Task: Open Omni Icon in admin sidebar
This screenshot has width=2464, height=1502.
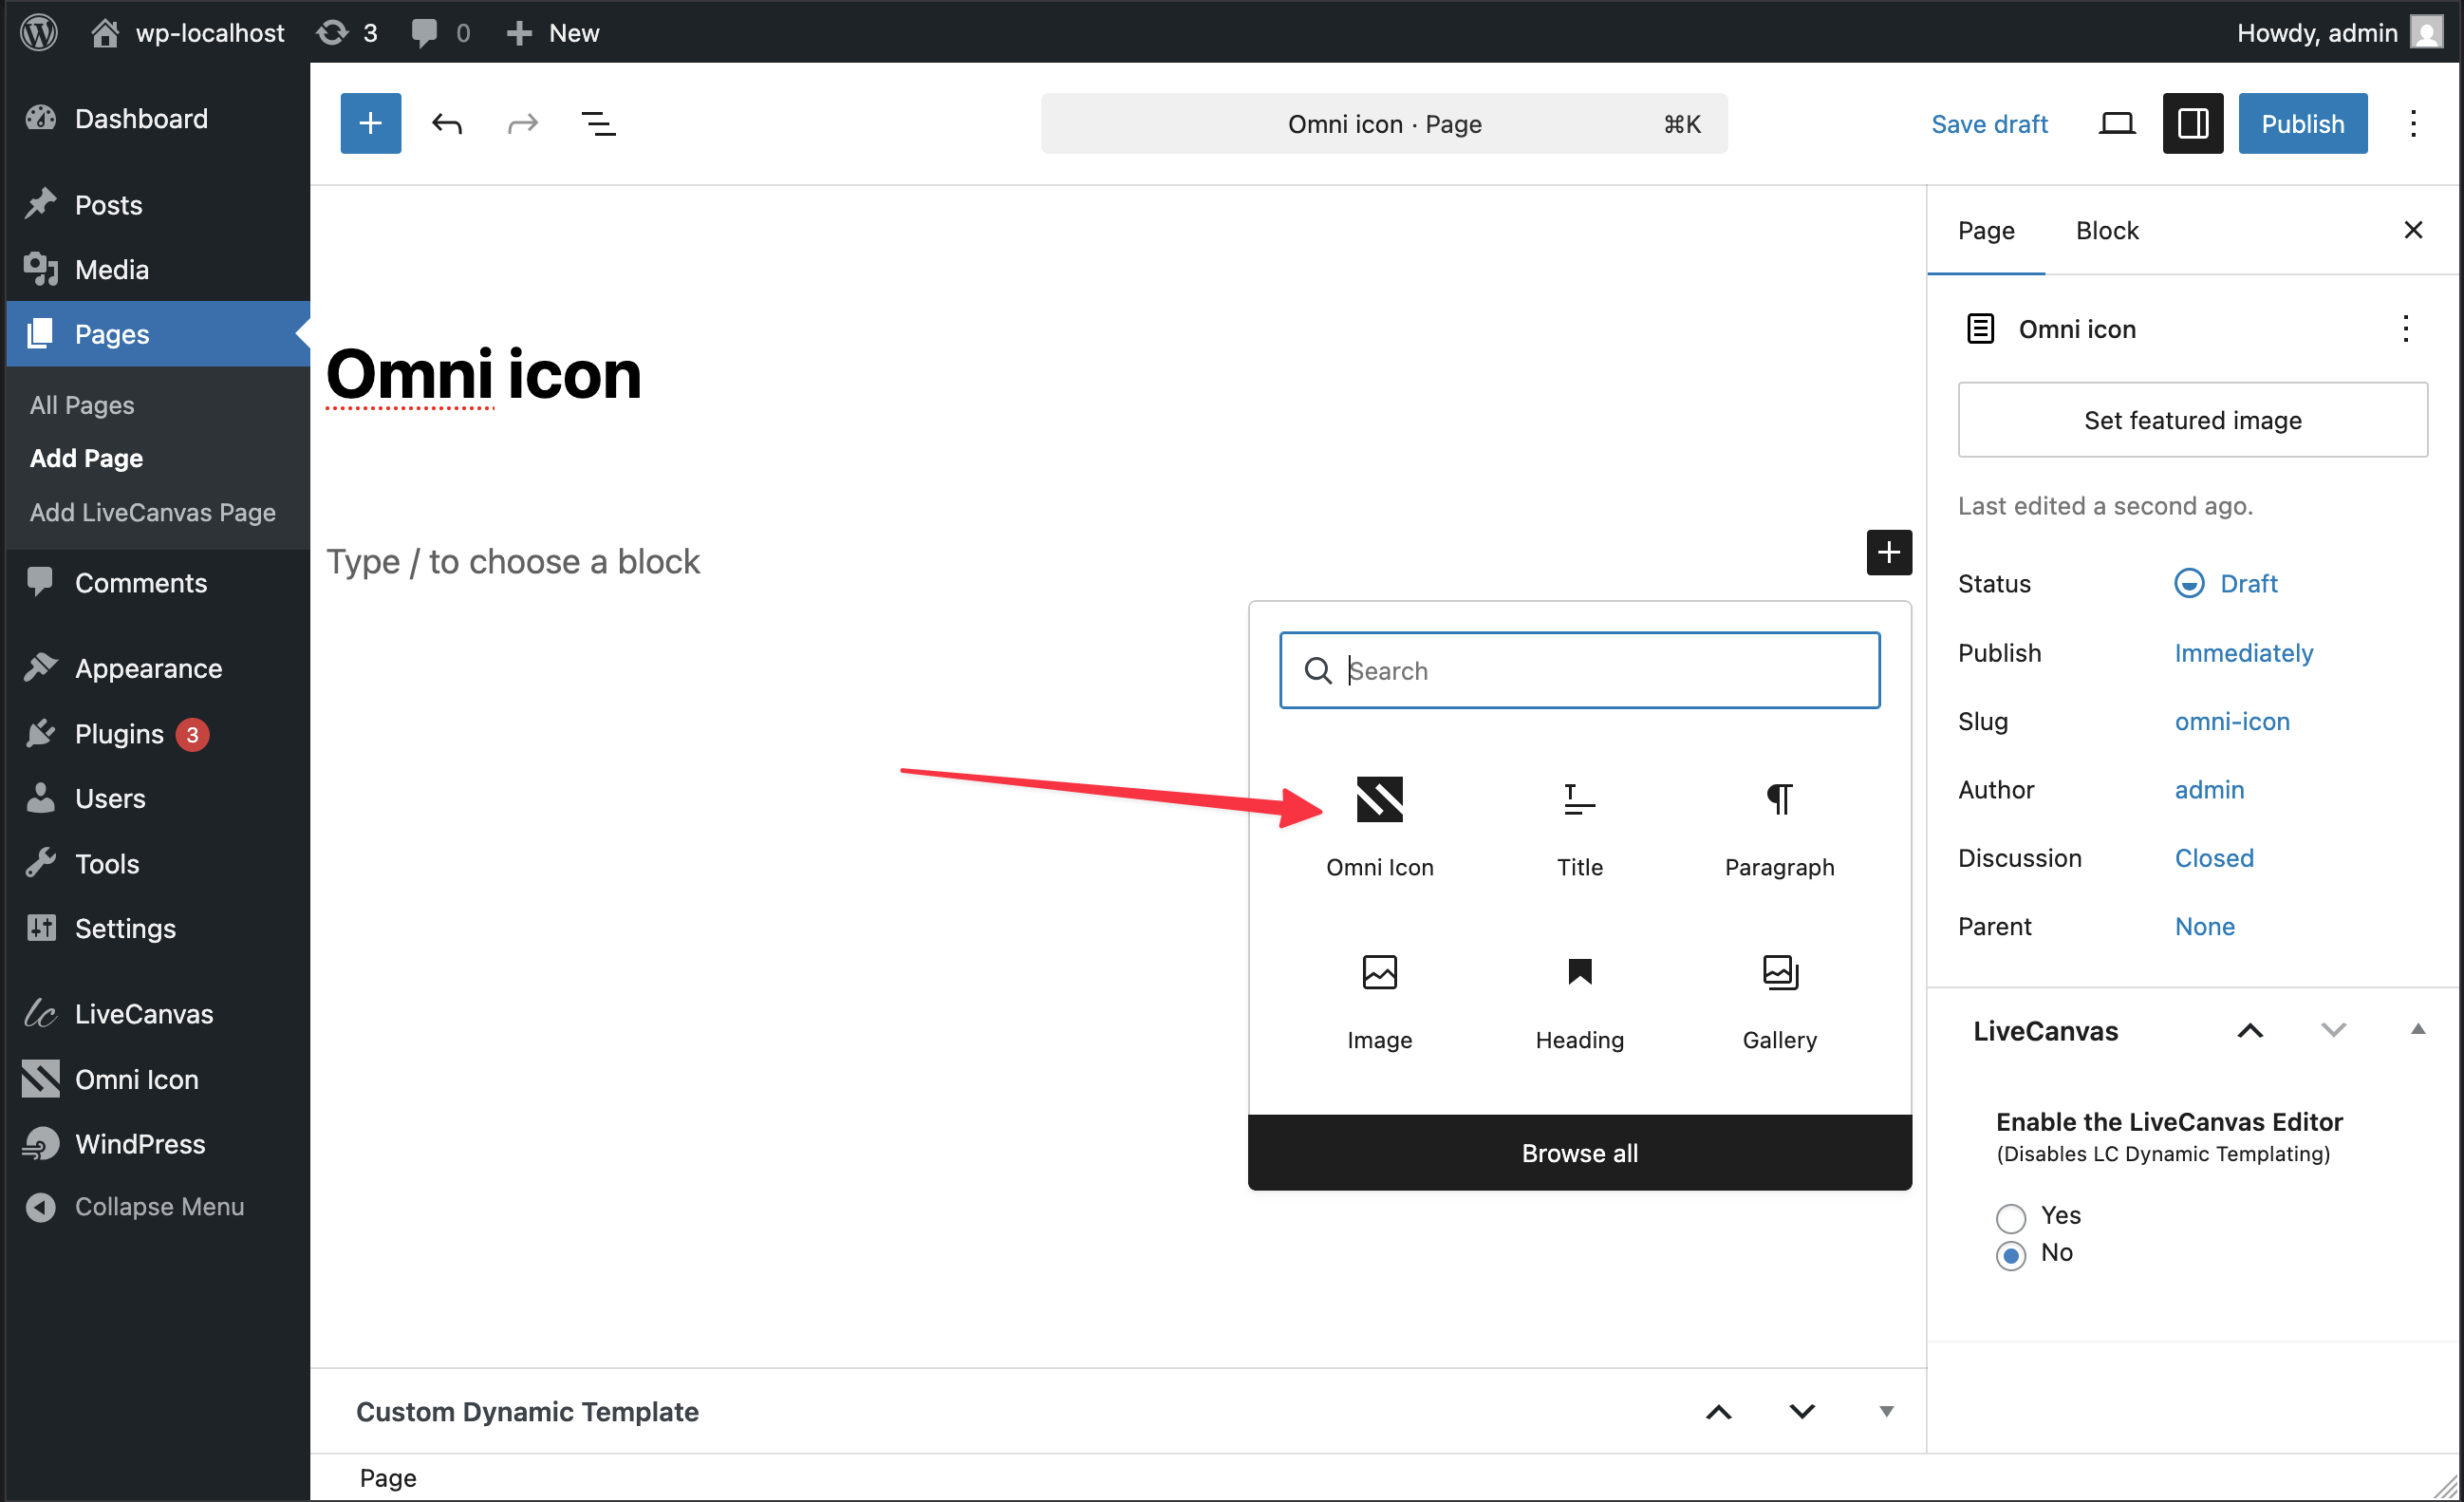Action: 137,1079
